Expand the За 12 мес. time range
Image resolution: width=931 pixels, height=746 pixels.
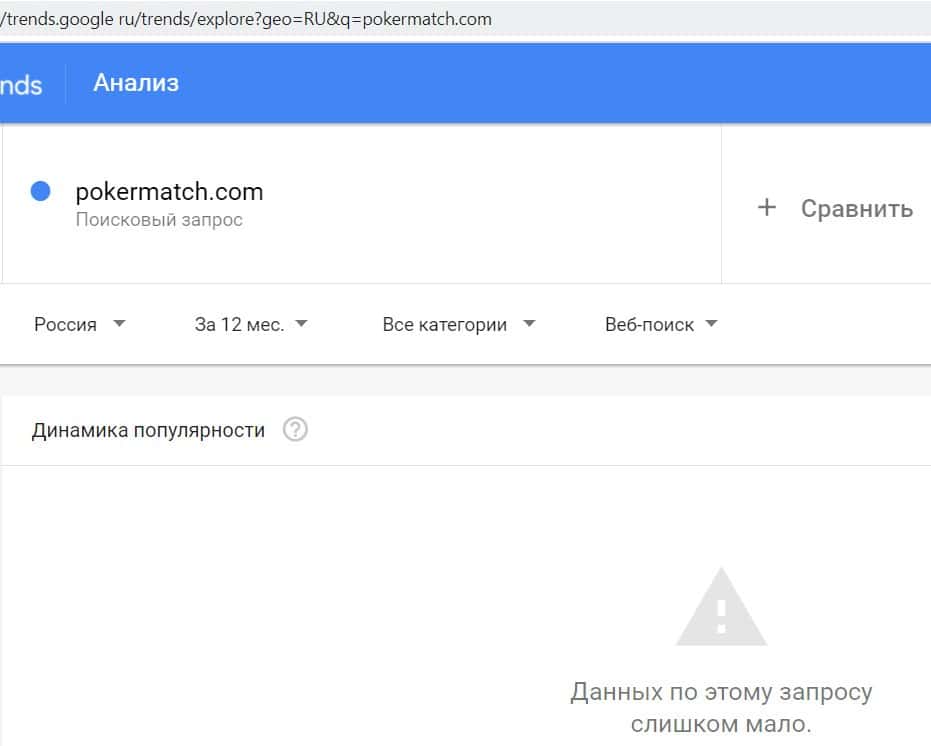tap(240, 324)
